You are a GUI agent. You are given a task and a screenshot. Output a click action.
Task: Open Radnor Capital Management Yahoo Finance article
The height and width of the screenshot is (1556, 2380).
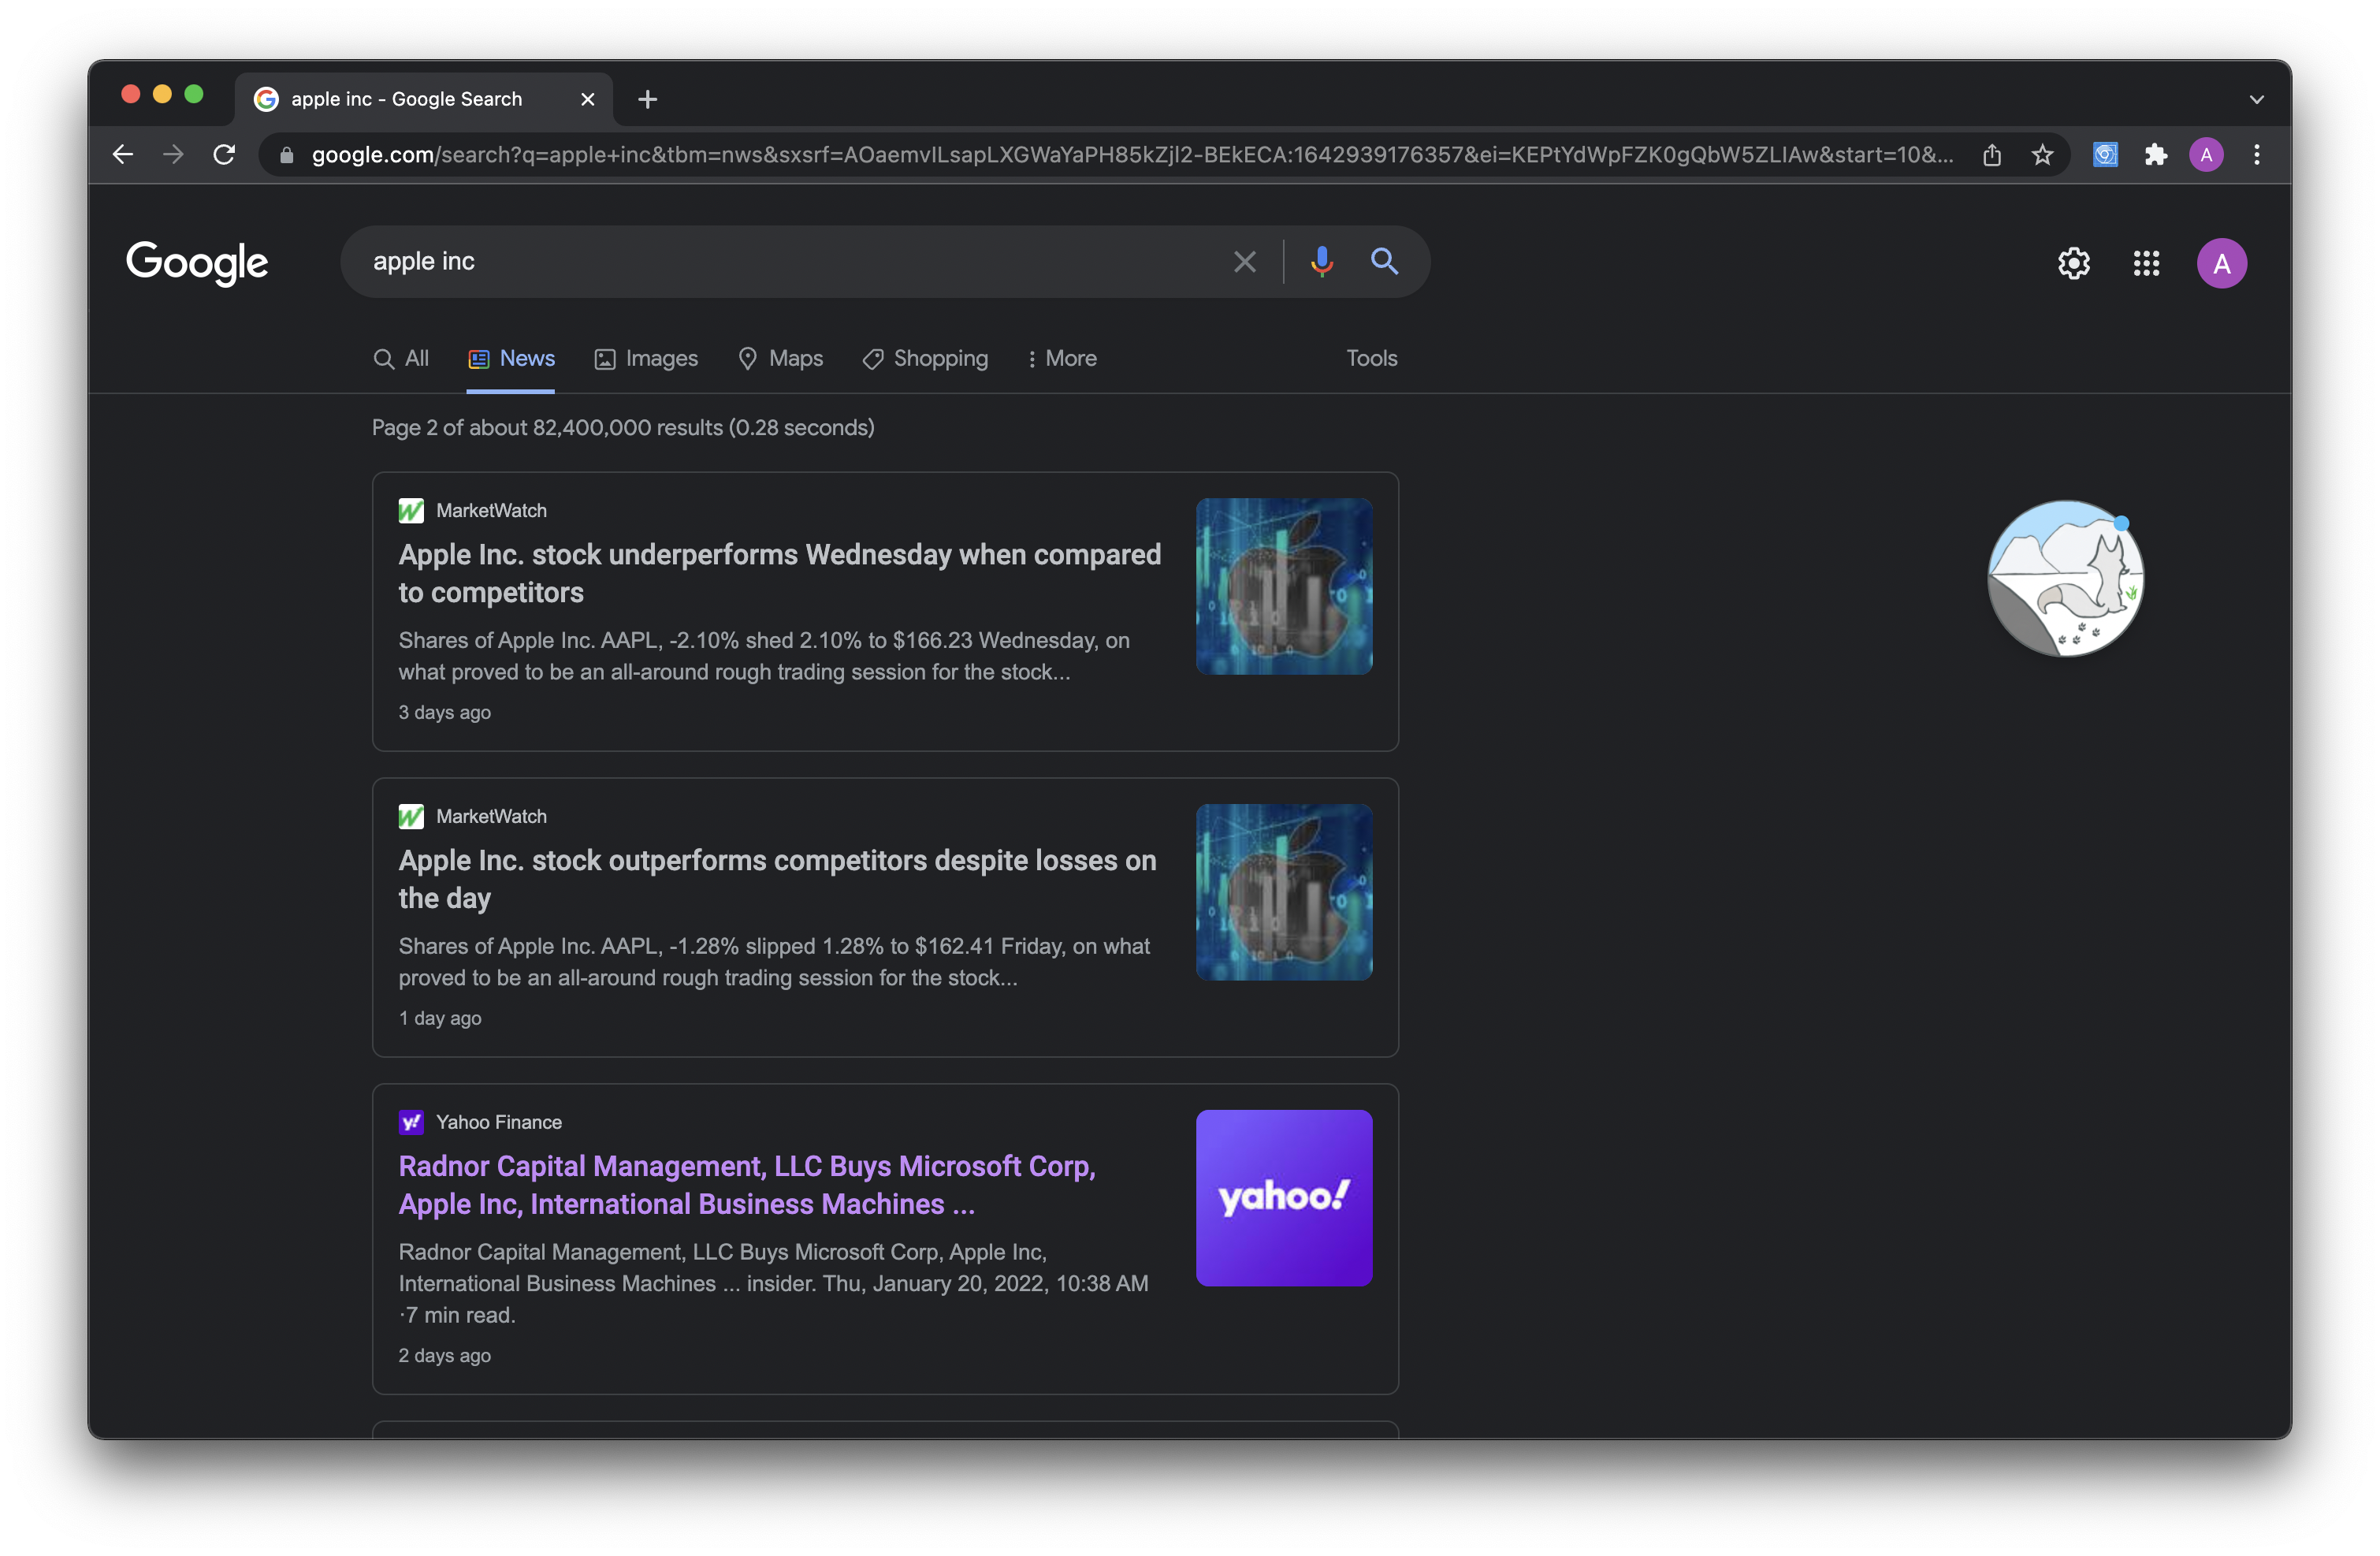(746, 1185)
